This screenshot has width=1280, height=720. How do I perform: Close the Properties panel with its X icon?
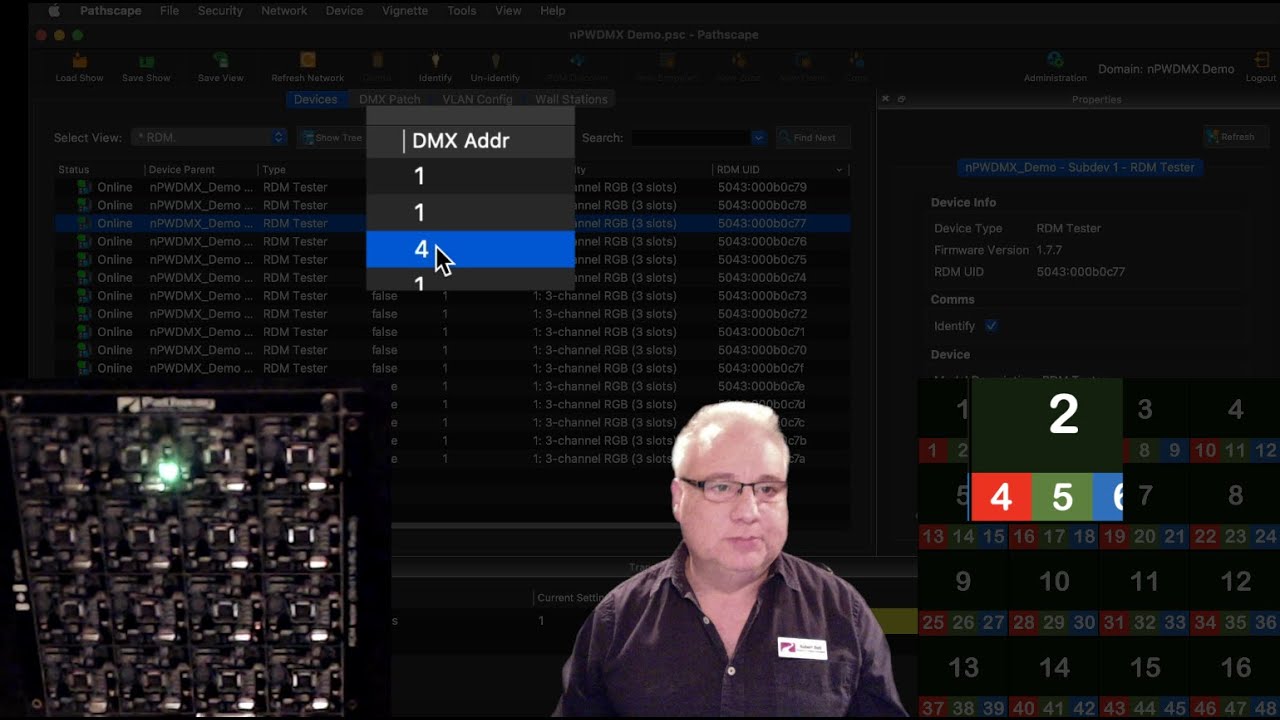(885, 99)
